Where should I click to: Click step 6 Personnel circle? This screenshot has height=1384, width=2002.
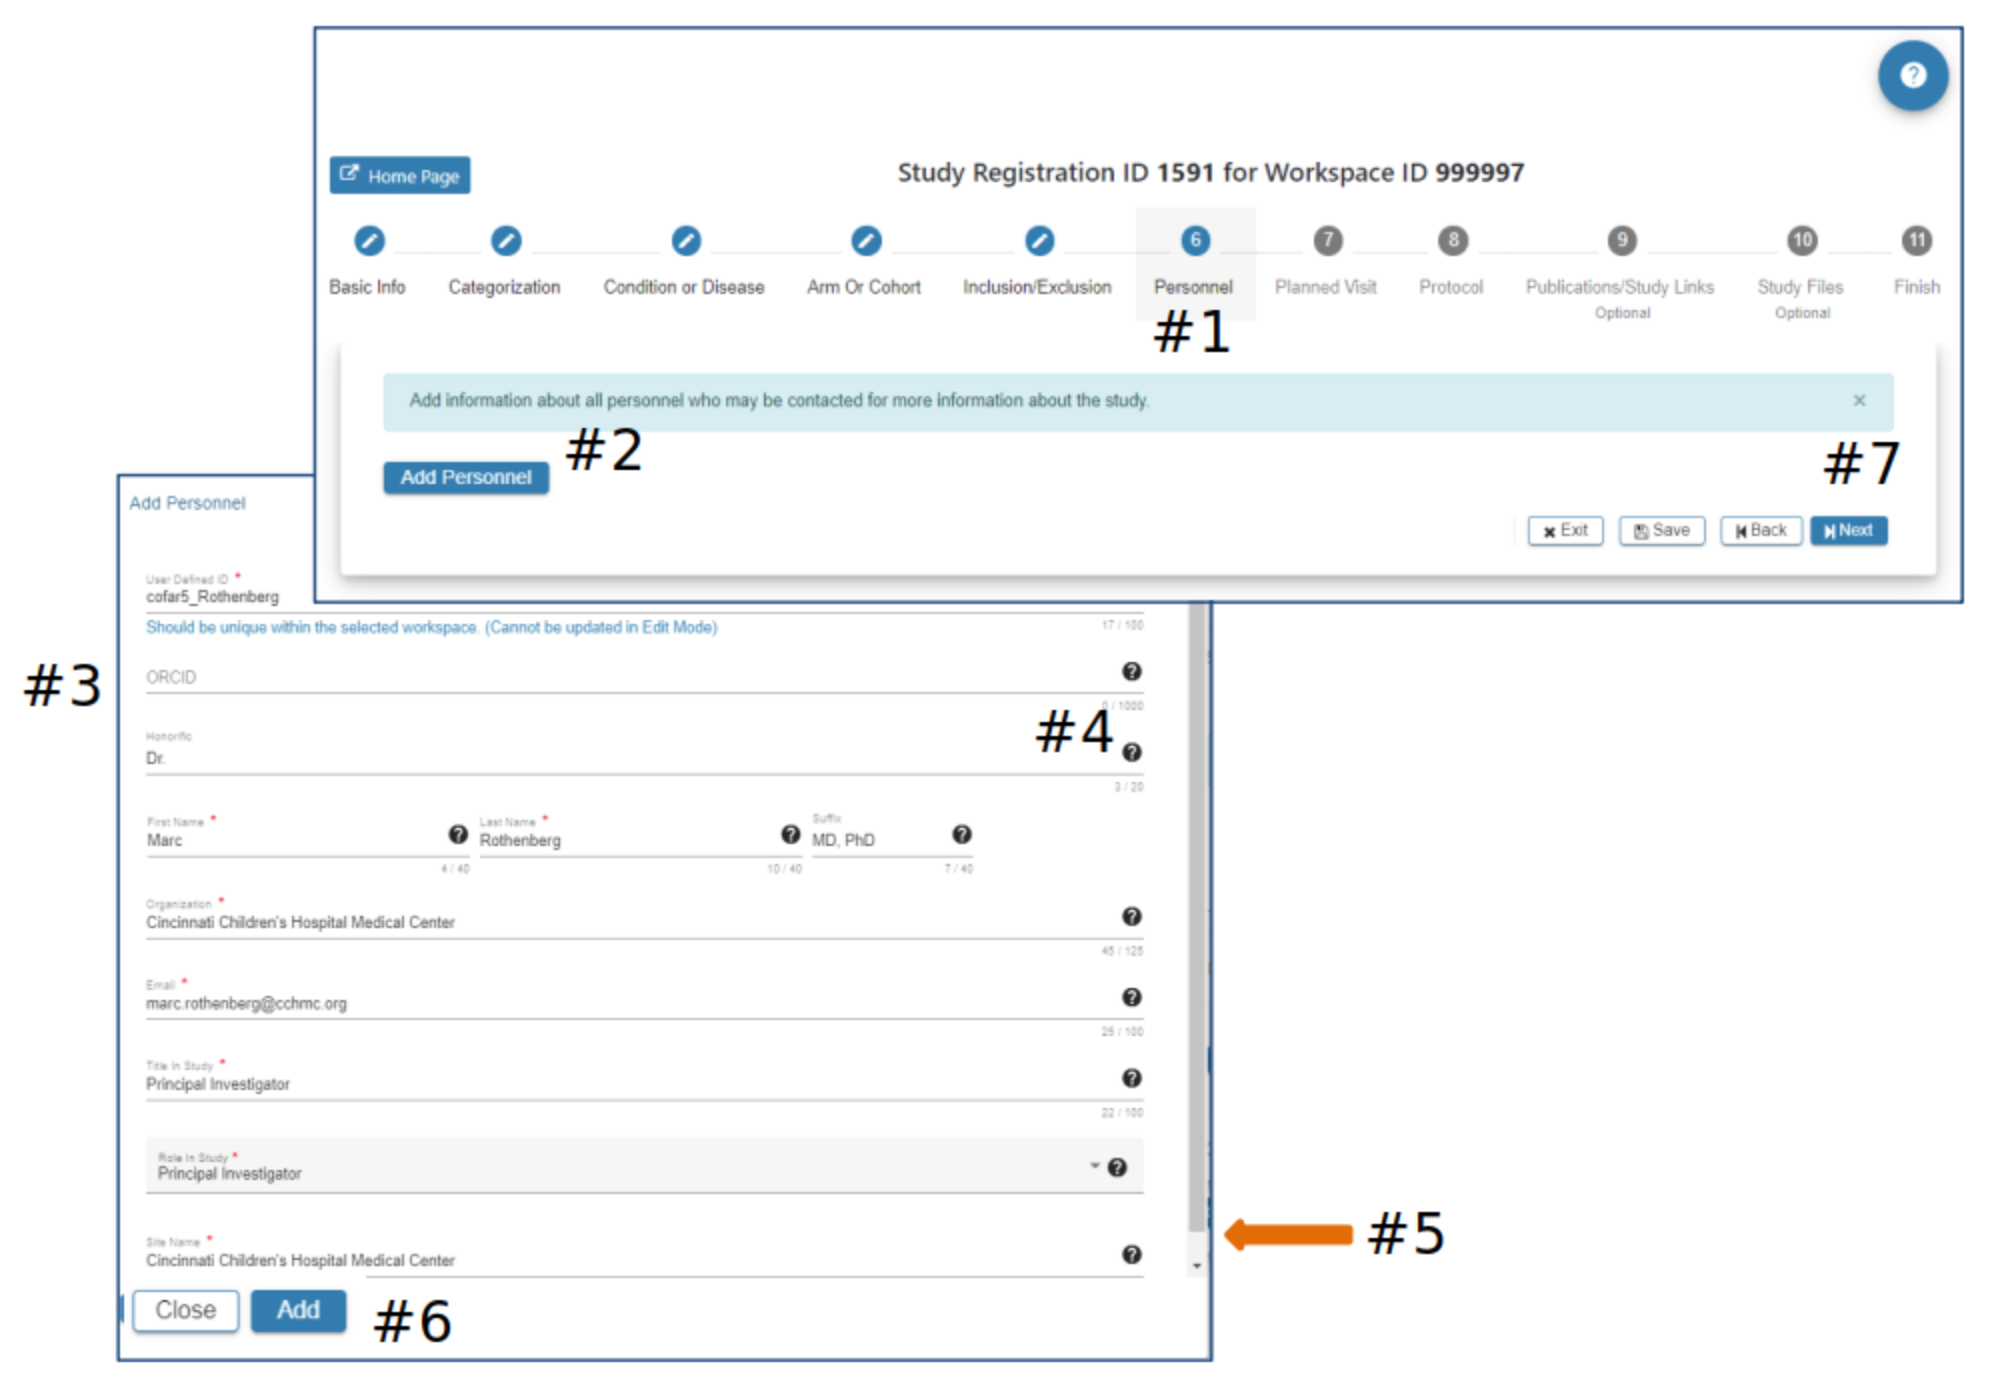pyautogui.click(x=1195, y=241)
